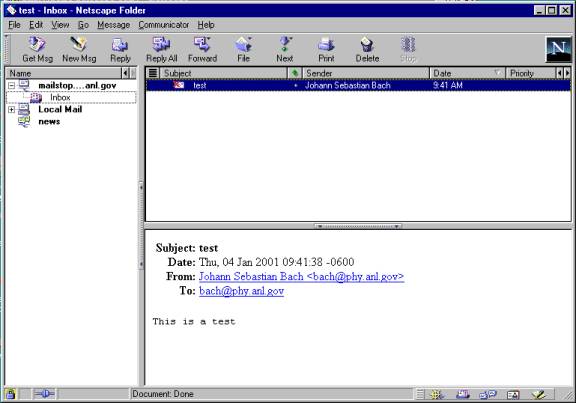
Task: Open the File menu
Action: (14, 25)
